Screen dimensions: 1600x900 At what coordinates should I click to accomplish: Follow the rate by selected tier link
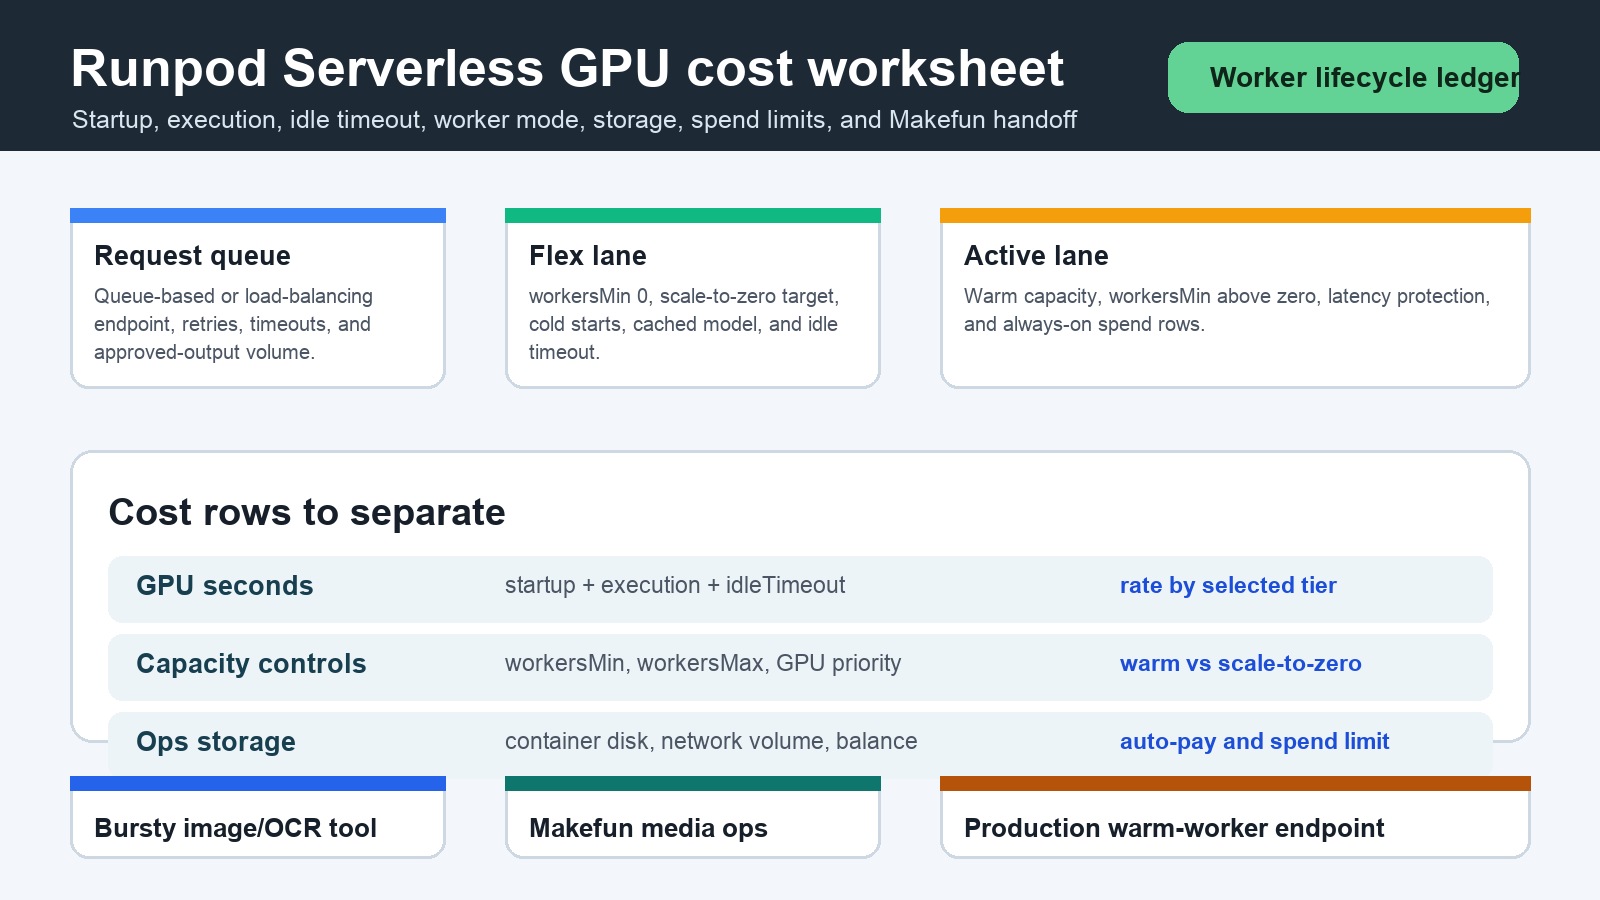click(1228, 585)
